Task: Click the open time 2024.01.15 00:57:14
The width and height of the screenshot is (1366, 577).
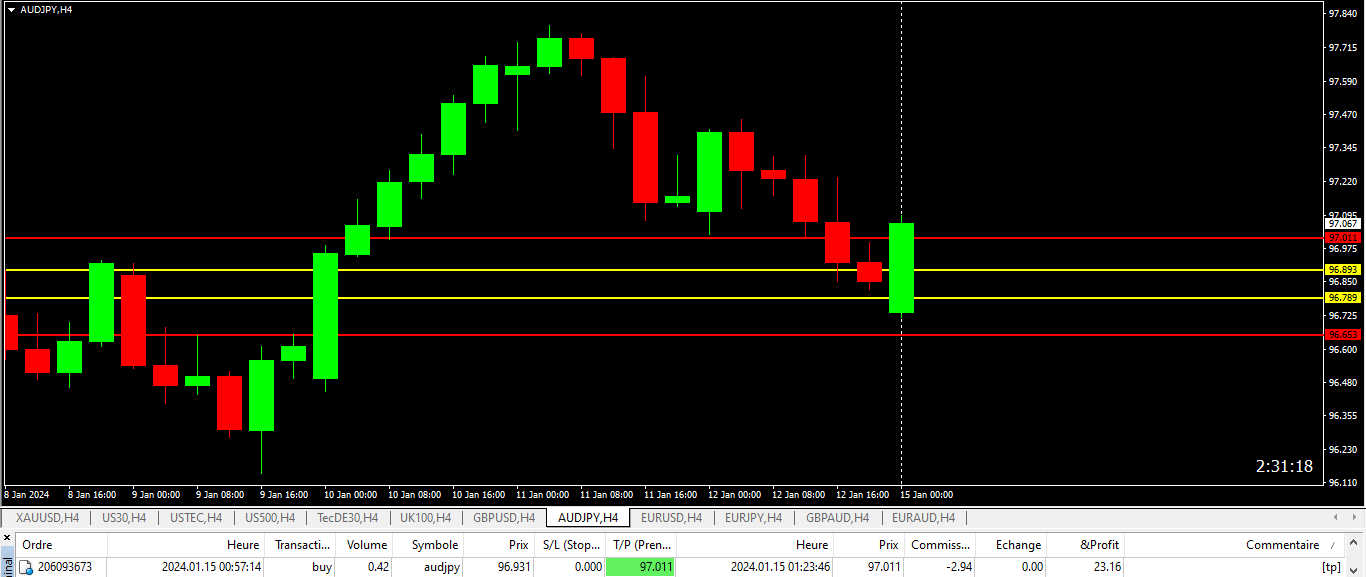Action: 211,567
